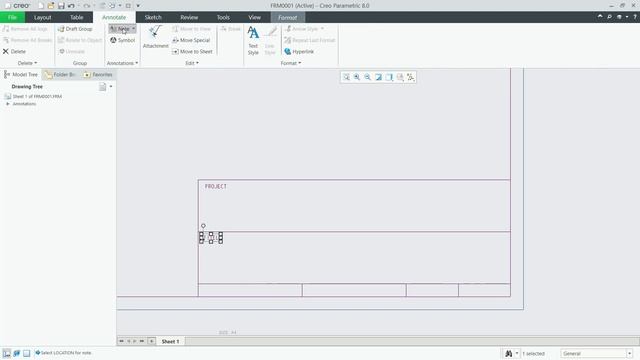Open the Text Style dialog

pos(253,40)
